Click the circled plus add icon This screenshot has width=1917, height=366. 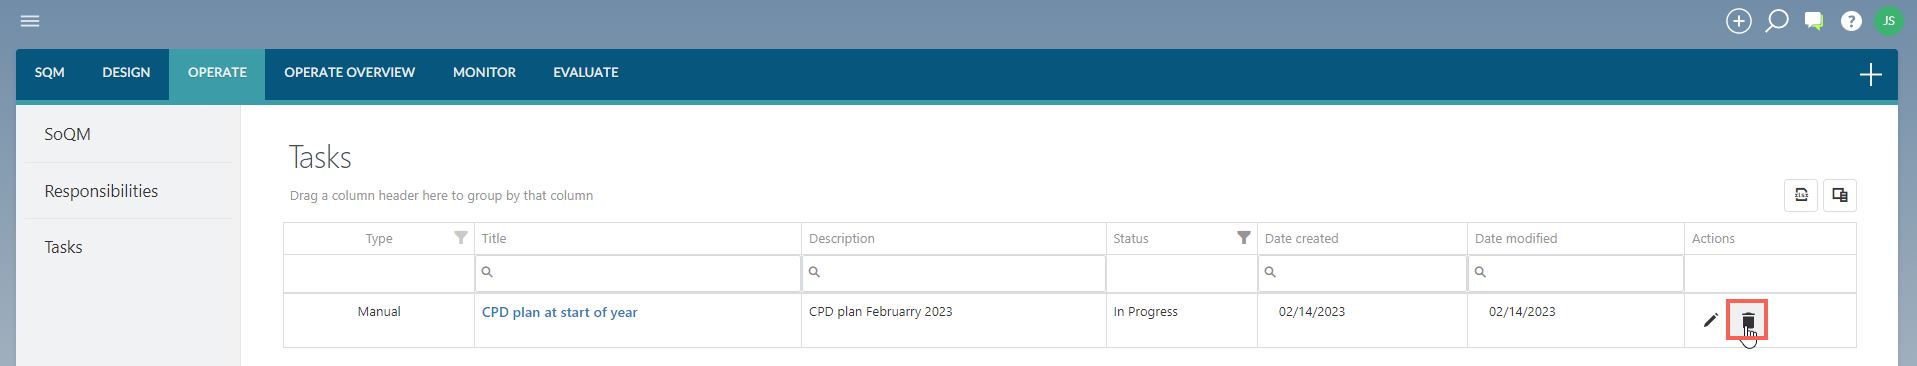(1739, 21)
